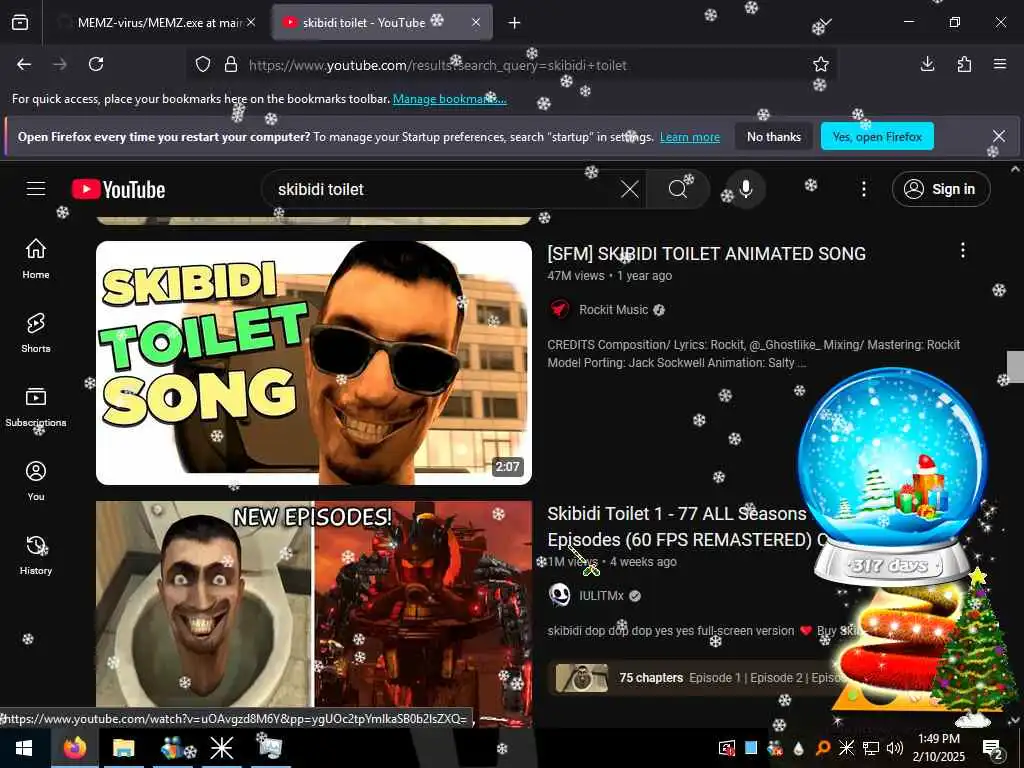Click the Skibidi Toilet Song video thumbnail

[313, 363]
